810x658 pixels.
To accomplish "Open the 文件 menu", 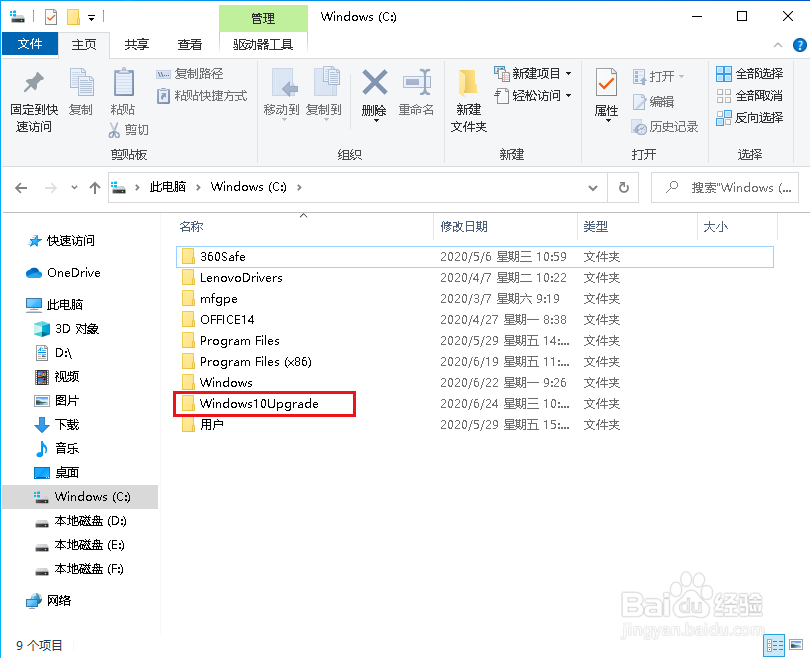I will click(x=30, y=44).
